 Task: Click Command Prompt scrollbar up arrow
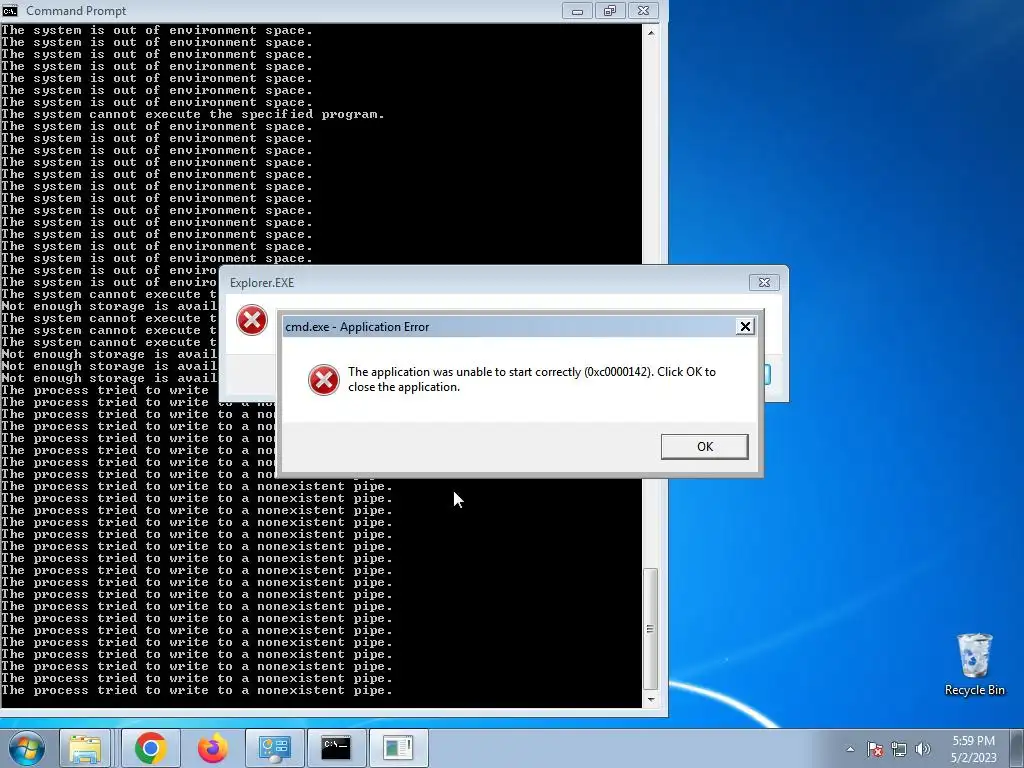[650, 31]
